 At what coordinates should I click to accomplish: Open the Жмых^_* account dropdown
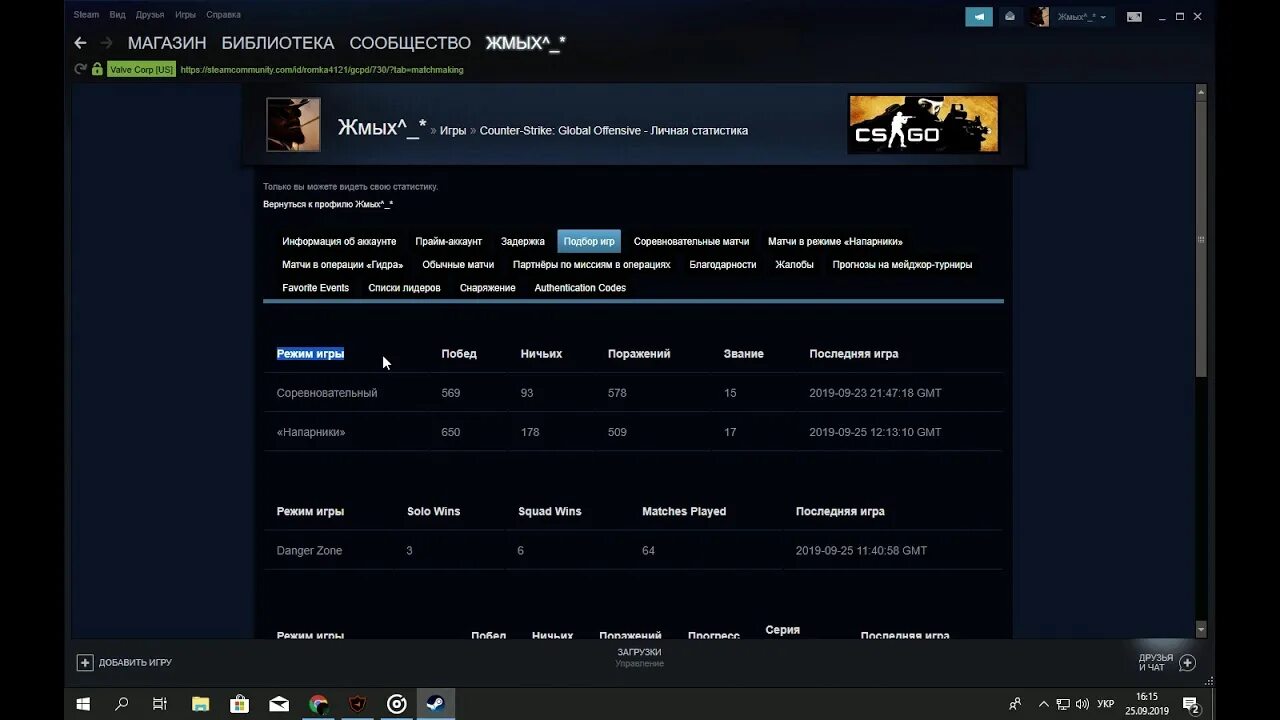coord(1081,17)
